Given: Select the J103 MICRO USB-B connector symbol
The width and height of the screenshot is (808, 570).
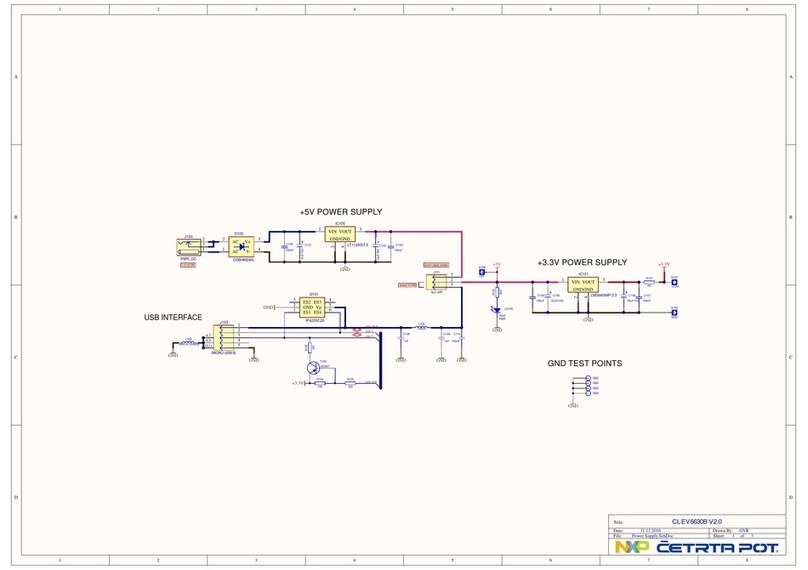Looking at the screenshot, I should click(x=223, y=337).
